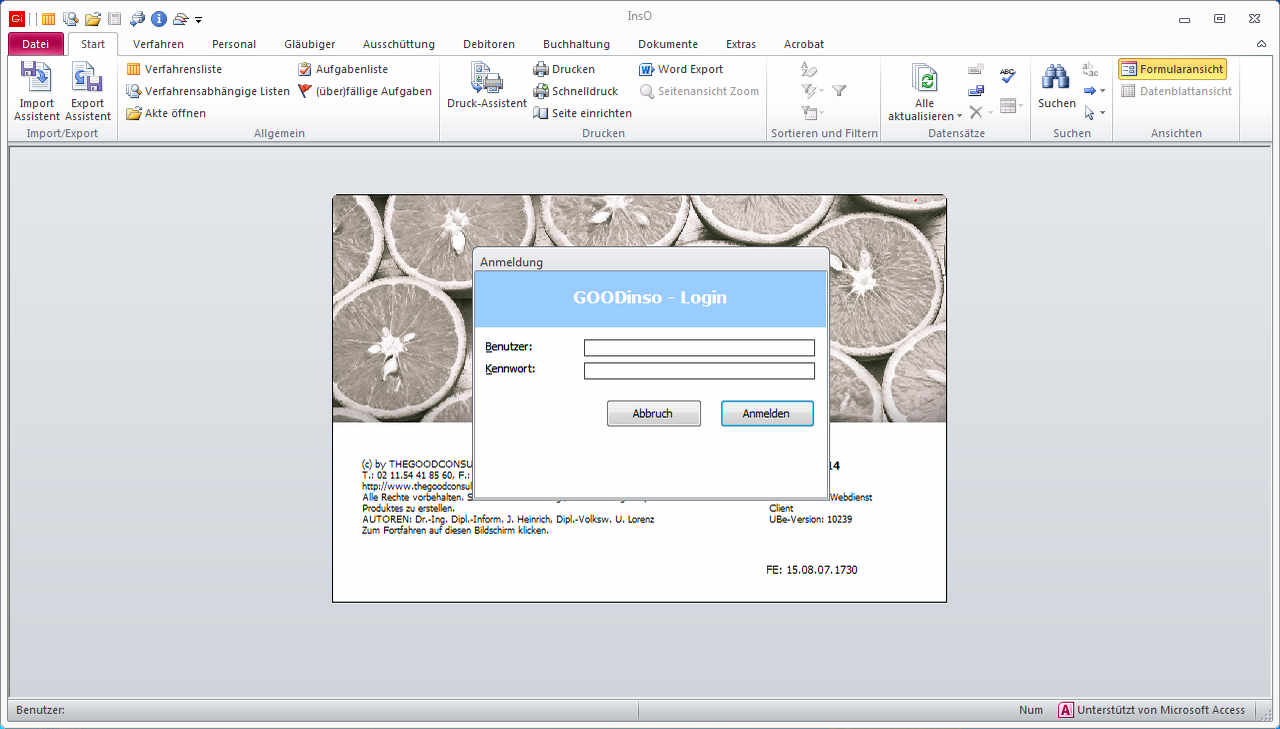This screenshot has width=1280, height=729.
Task: Click the replace ab-ac icon
Action: click(x=1090, y=69)
